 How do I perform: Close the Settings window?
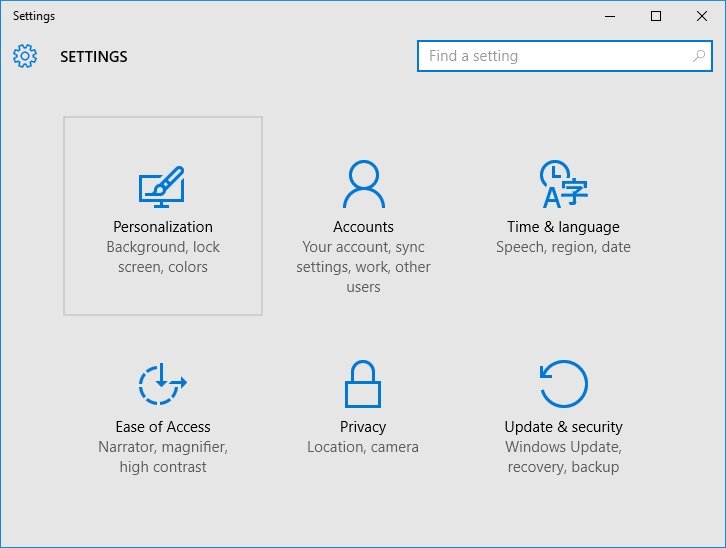pyautogui.click(x=701, y=16)
